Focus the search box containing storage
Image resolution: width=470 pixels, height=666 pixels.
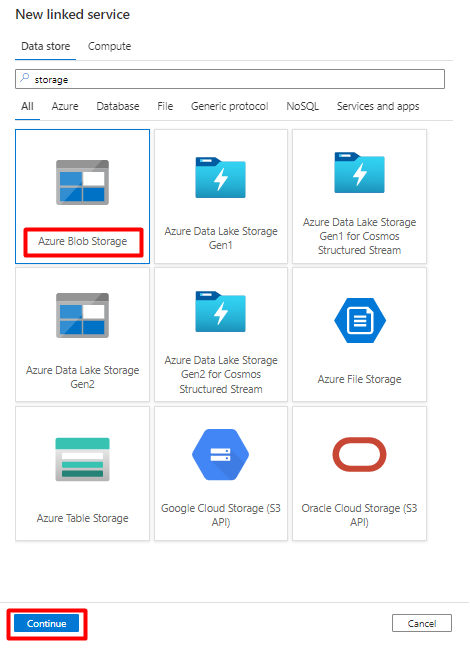coord(230,79)
